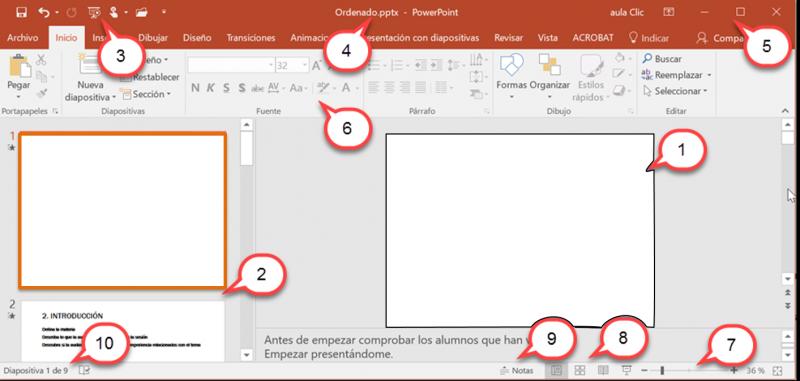Click the 36 % zoom level
This screenshot has height=381, width=800.
pyautogui.click(x=756, y=371)
